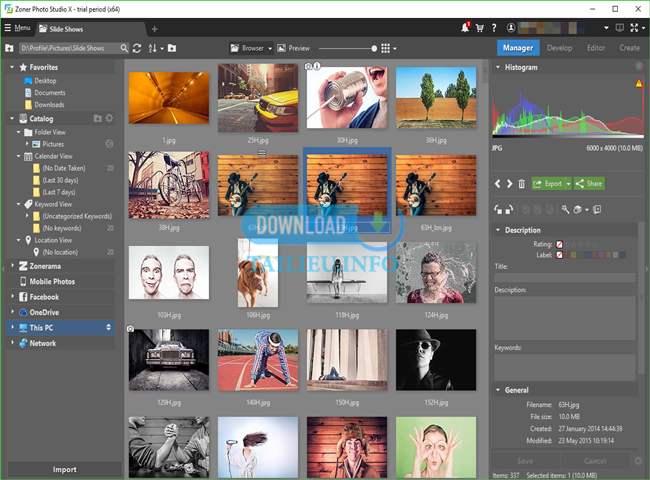This screenshot has width=650, height=480.
Task: Click the Import button
Action: coord(65,469)
